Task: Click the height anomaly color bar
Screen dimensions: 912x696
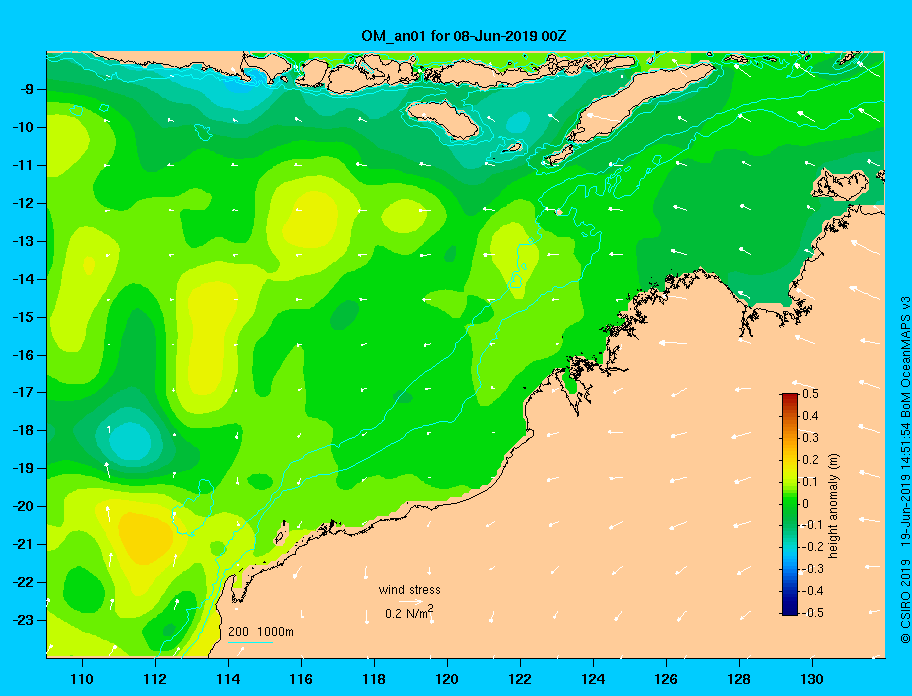Action: (790, 504)
